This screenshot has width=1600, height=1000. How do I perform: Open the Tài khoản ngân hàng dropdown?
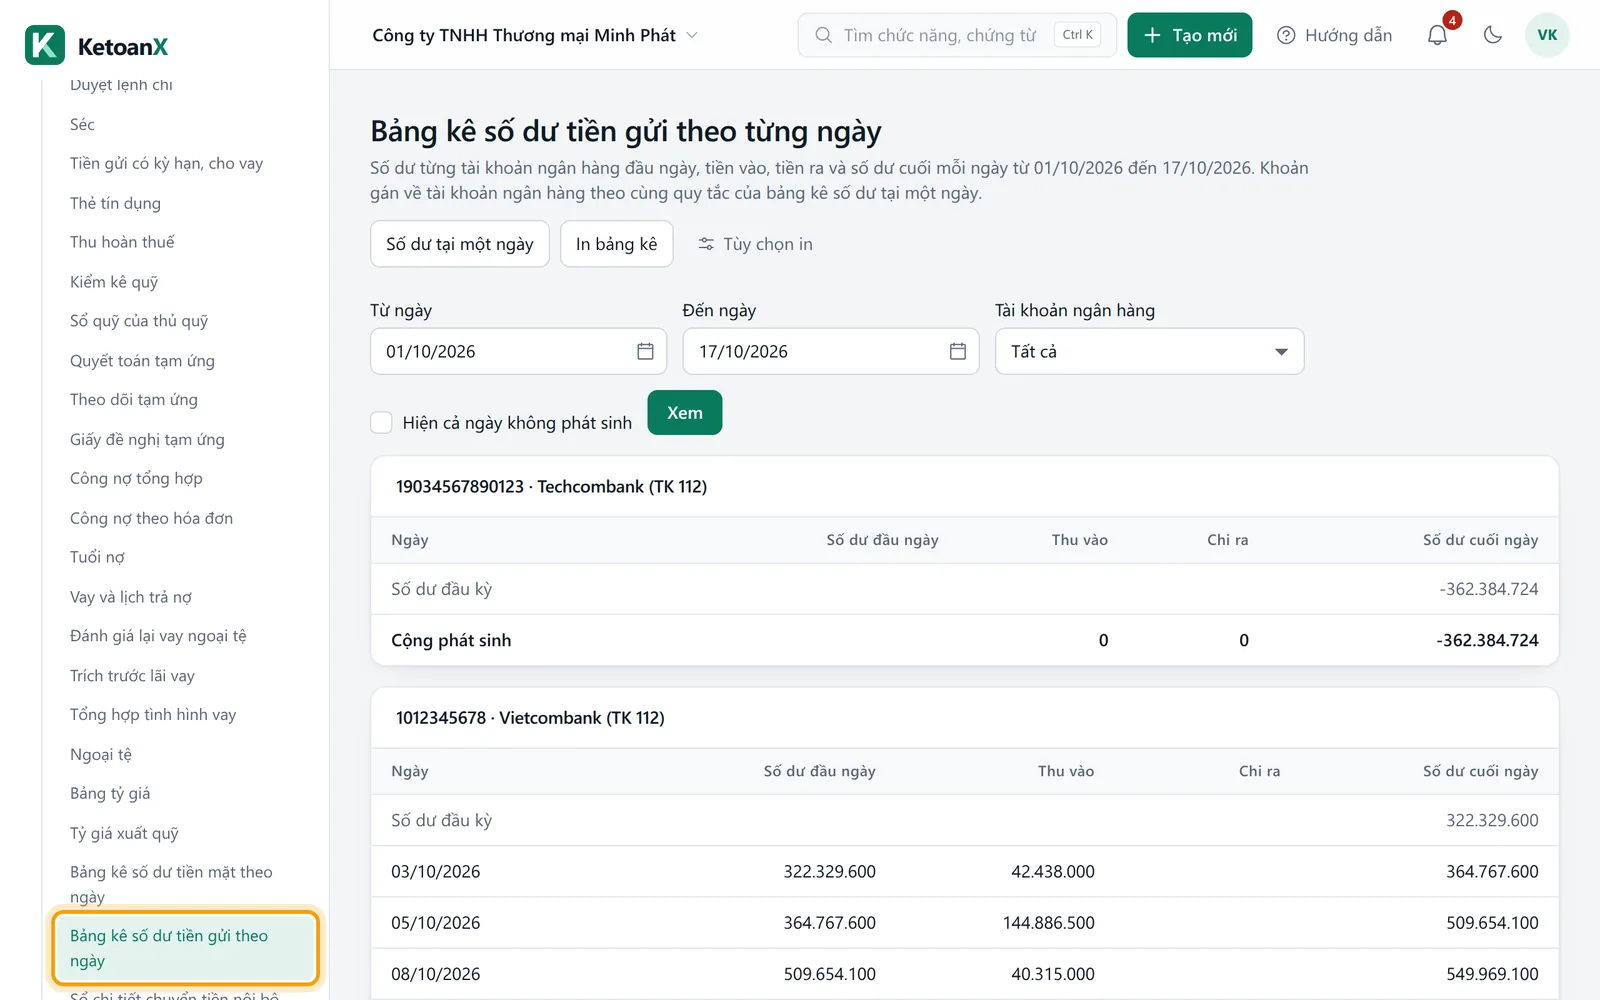[x=1149, y=351]
